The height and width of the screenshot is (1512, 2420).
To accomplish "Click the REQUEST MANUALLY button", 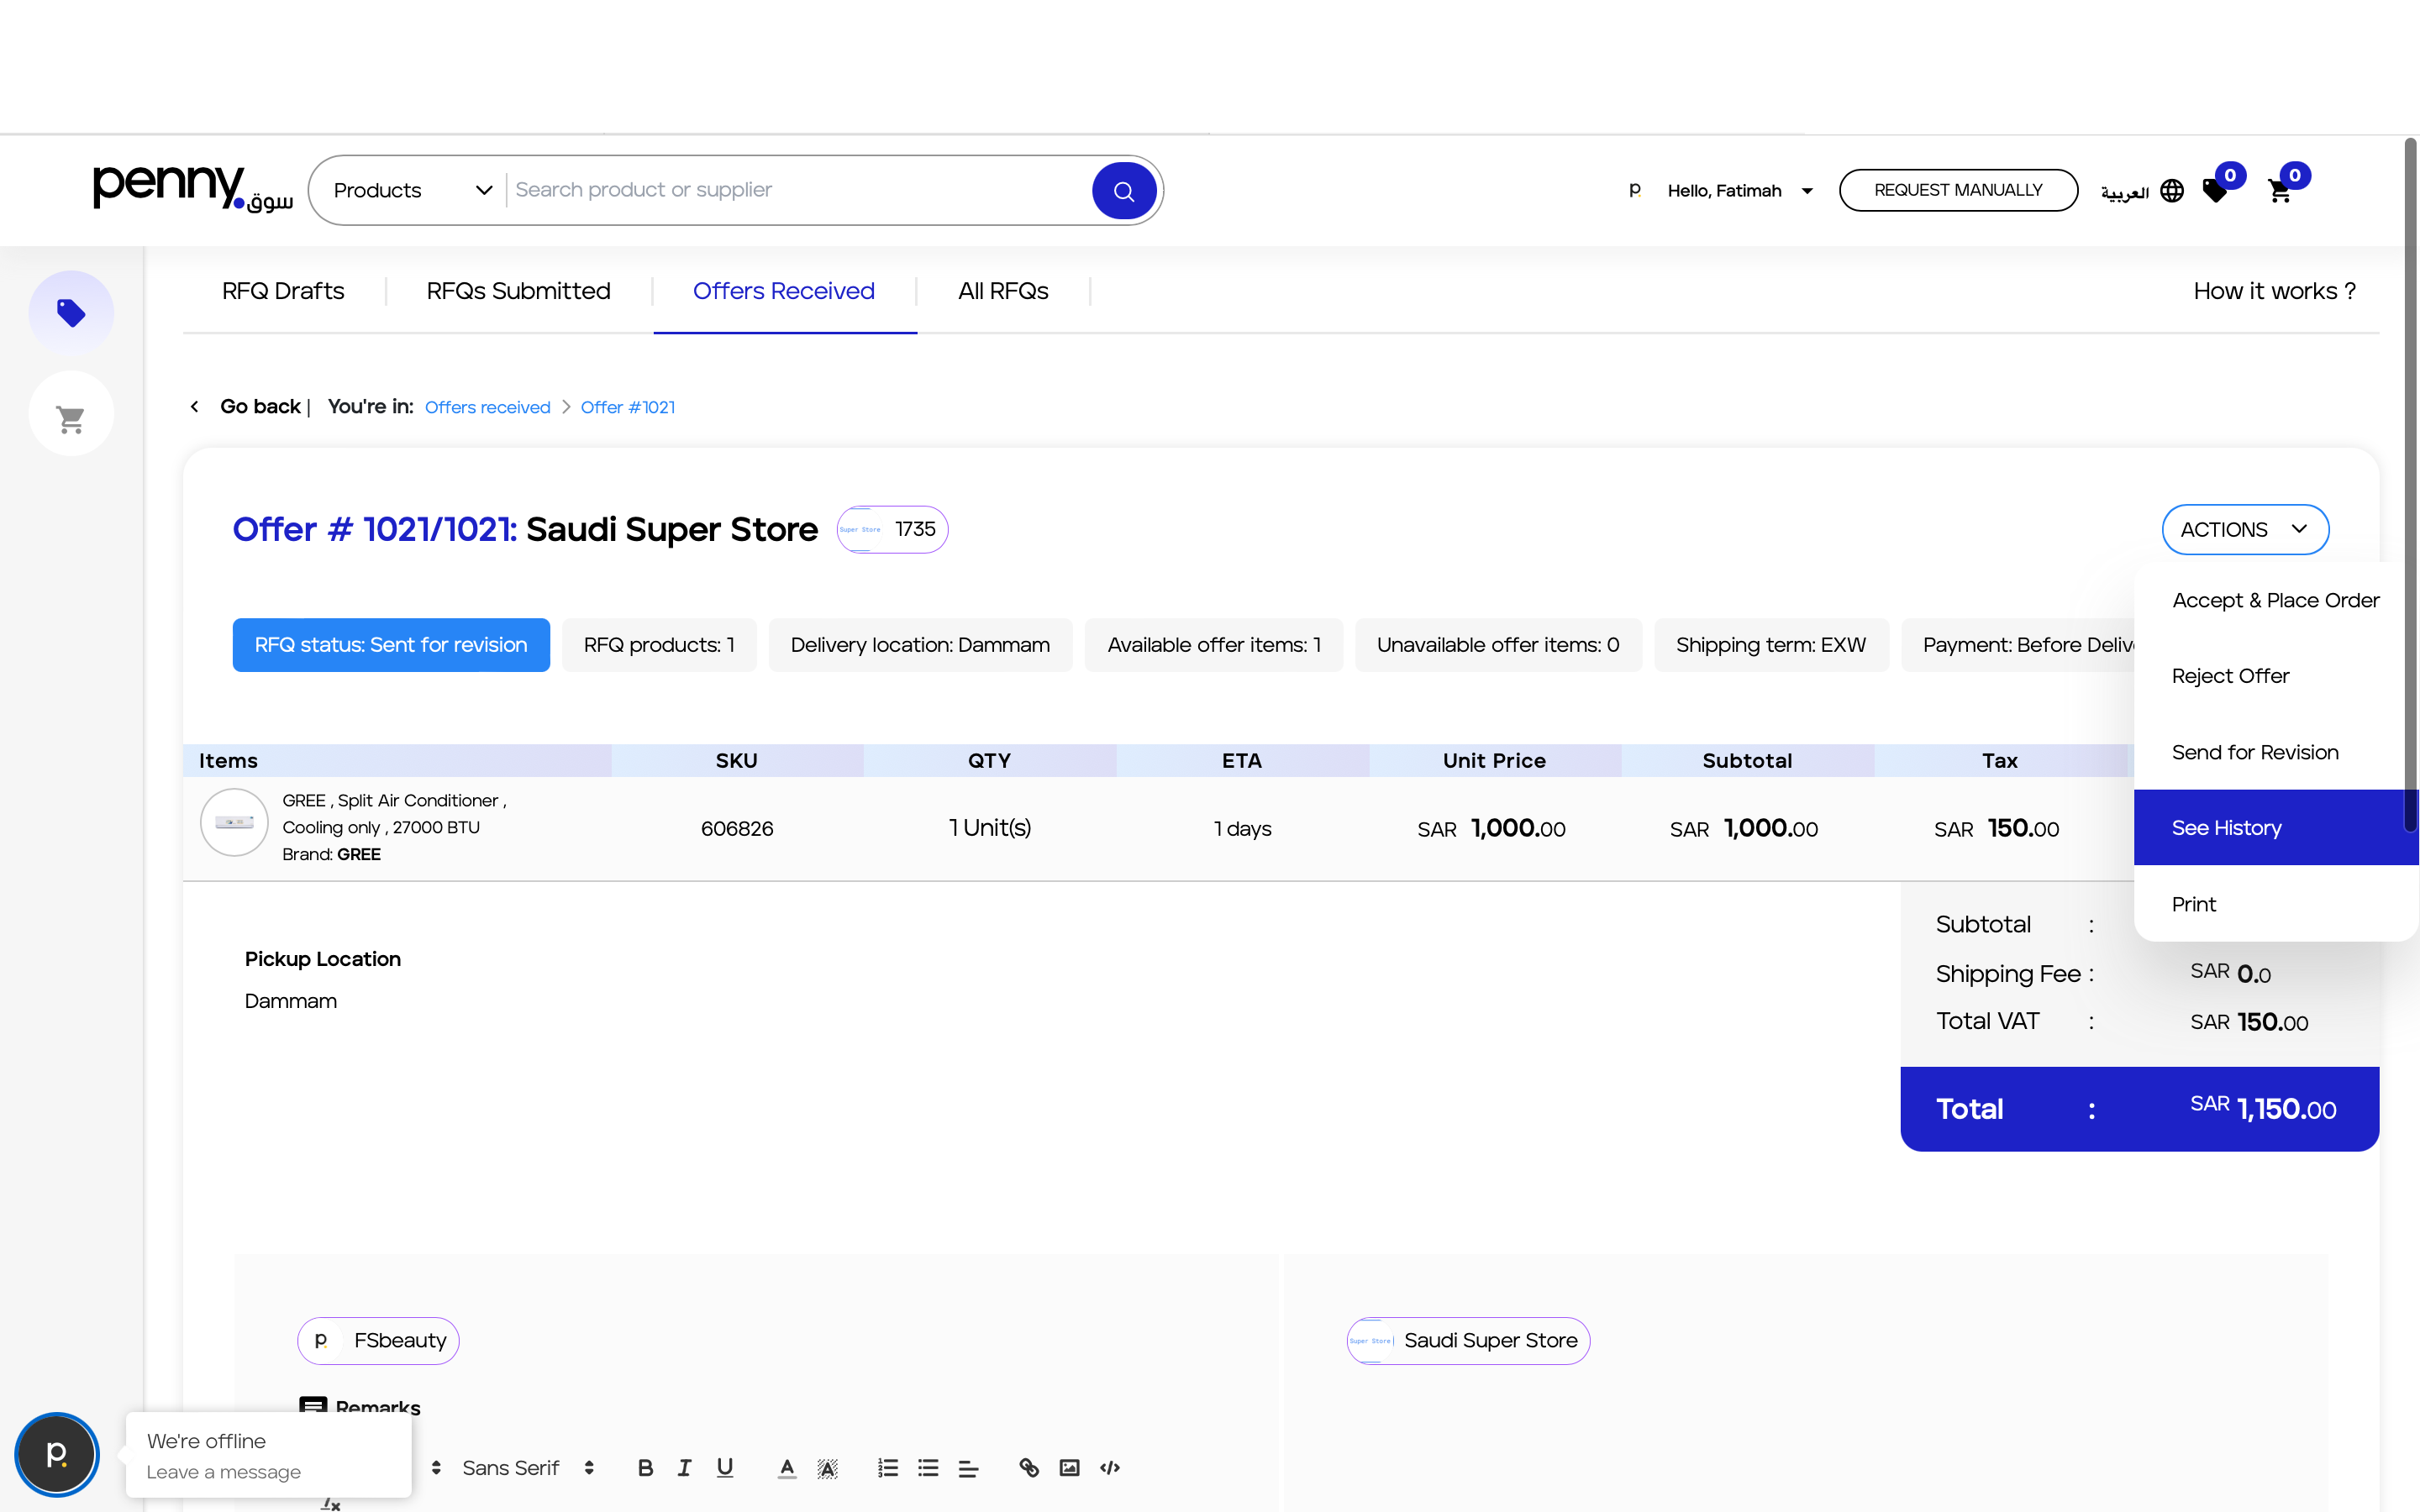I will click(x=1958, y=190).
